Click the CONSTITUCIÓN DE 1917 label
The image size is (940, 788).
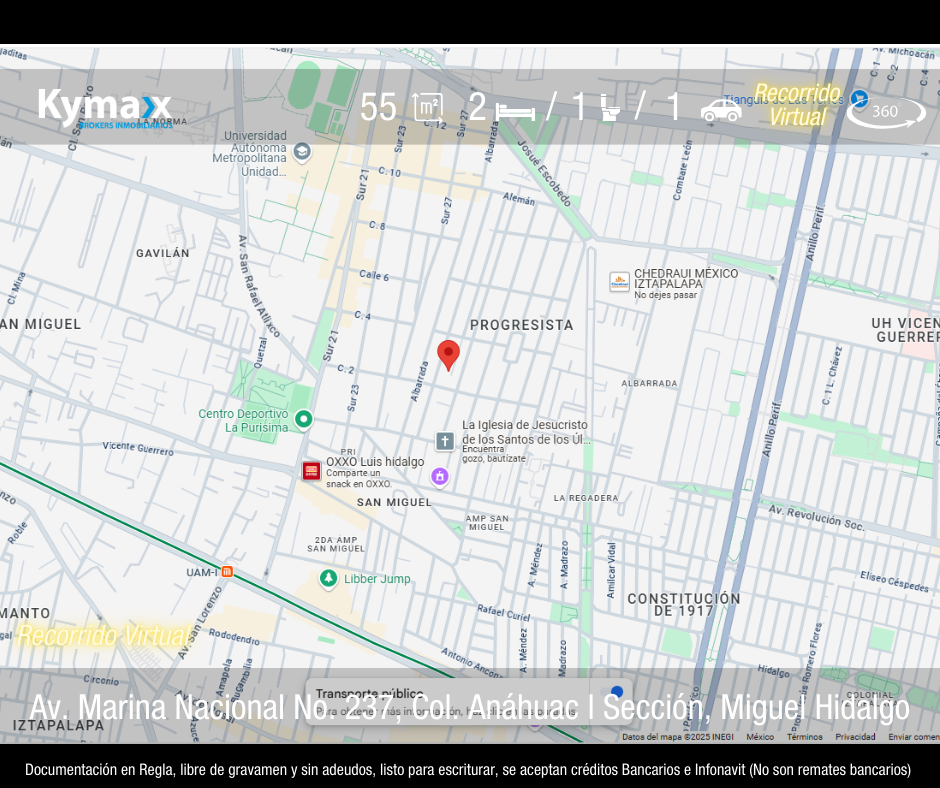684,604
